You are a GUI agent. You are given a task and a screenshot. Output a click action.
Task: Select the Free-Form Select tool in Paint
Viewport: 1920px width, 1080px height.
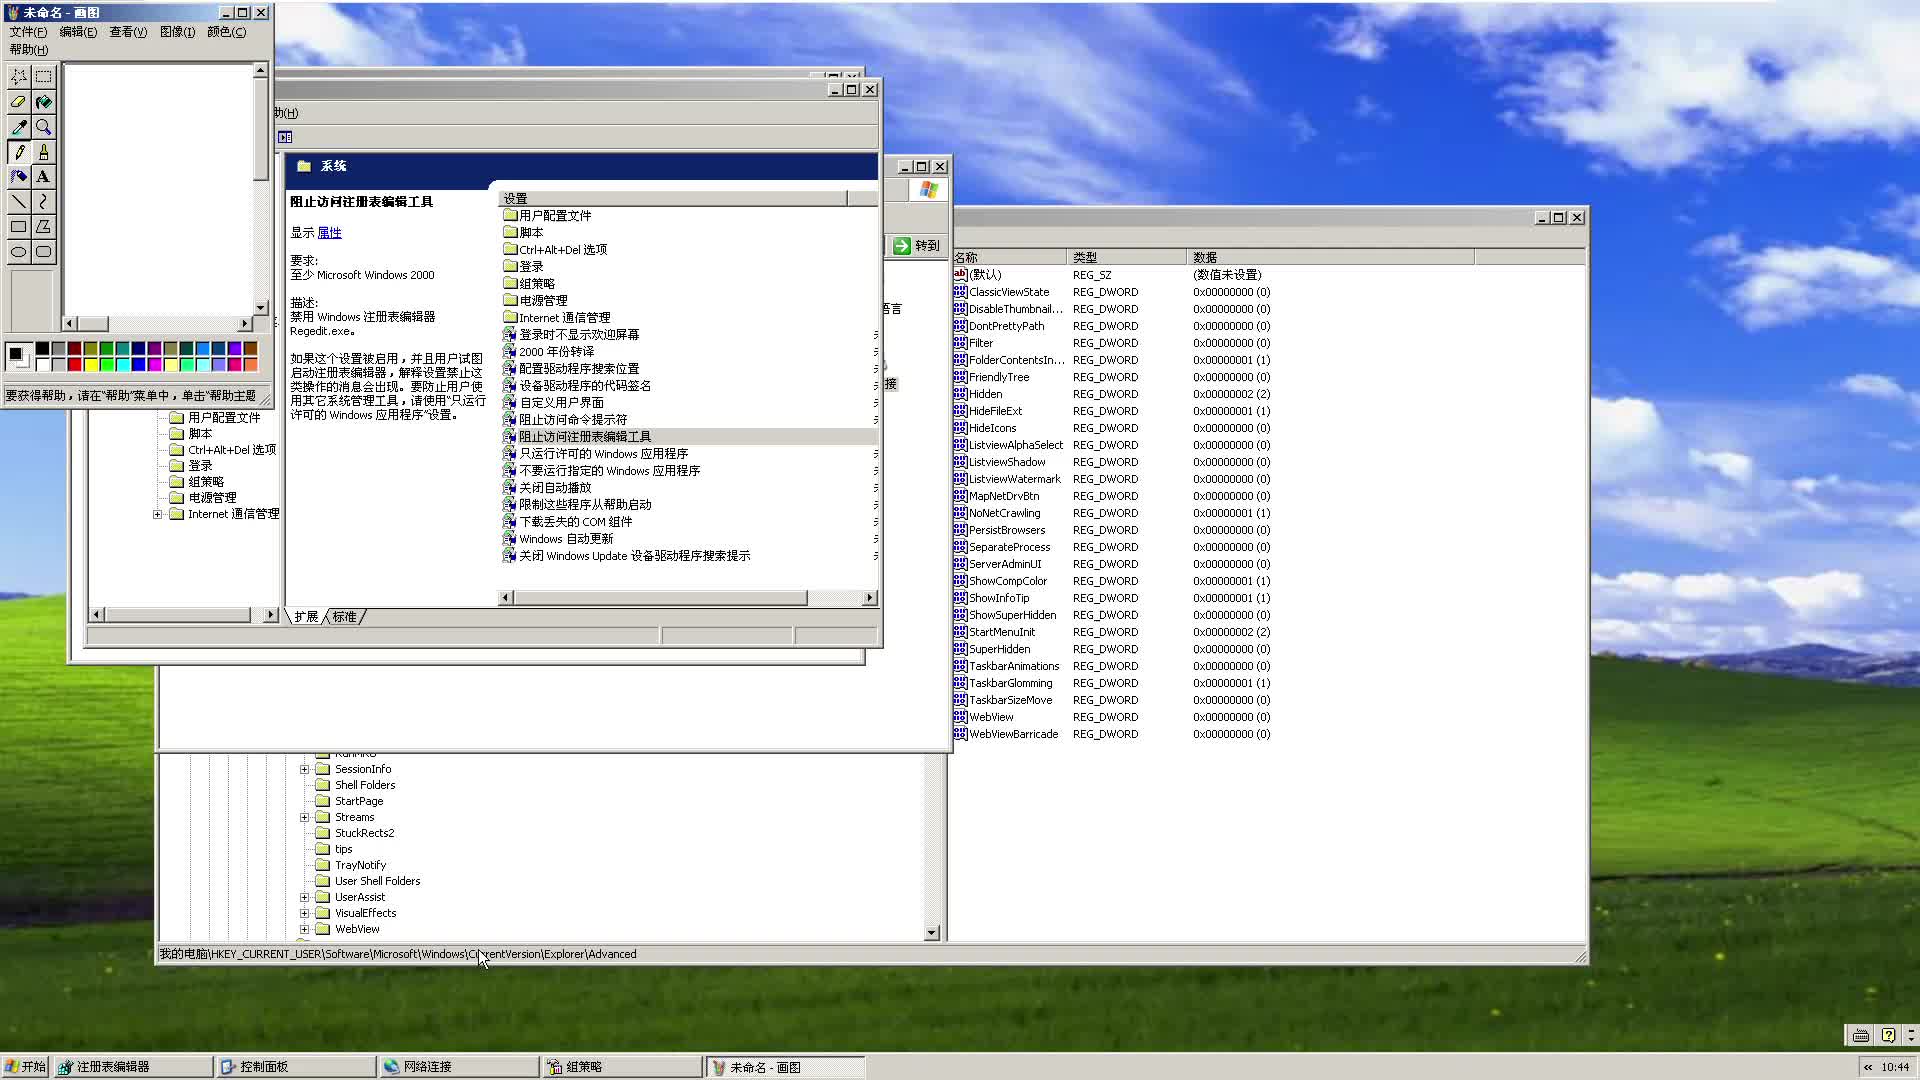18,76
